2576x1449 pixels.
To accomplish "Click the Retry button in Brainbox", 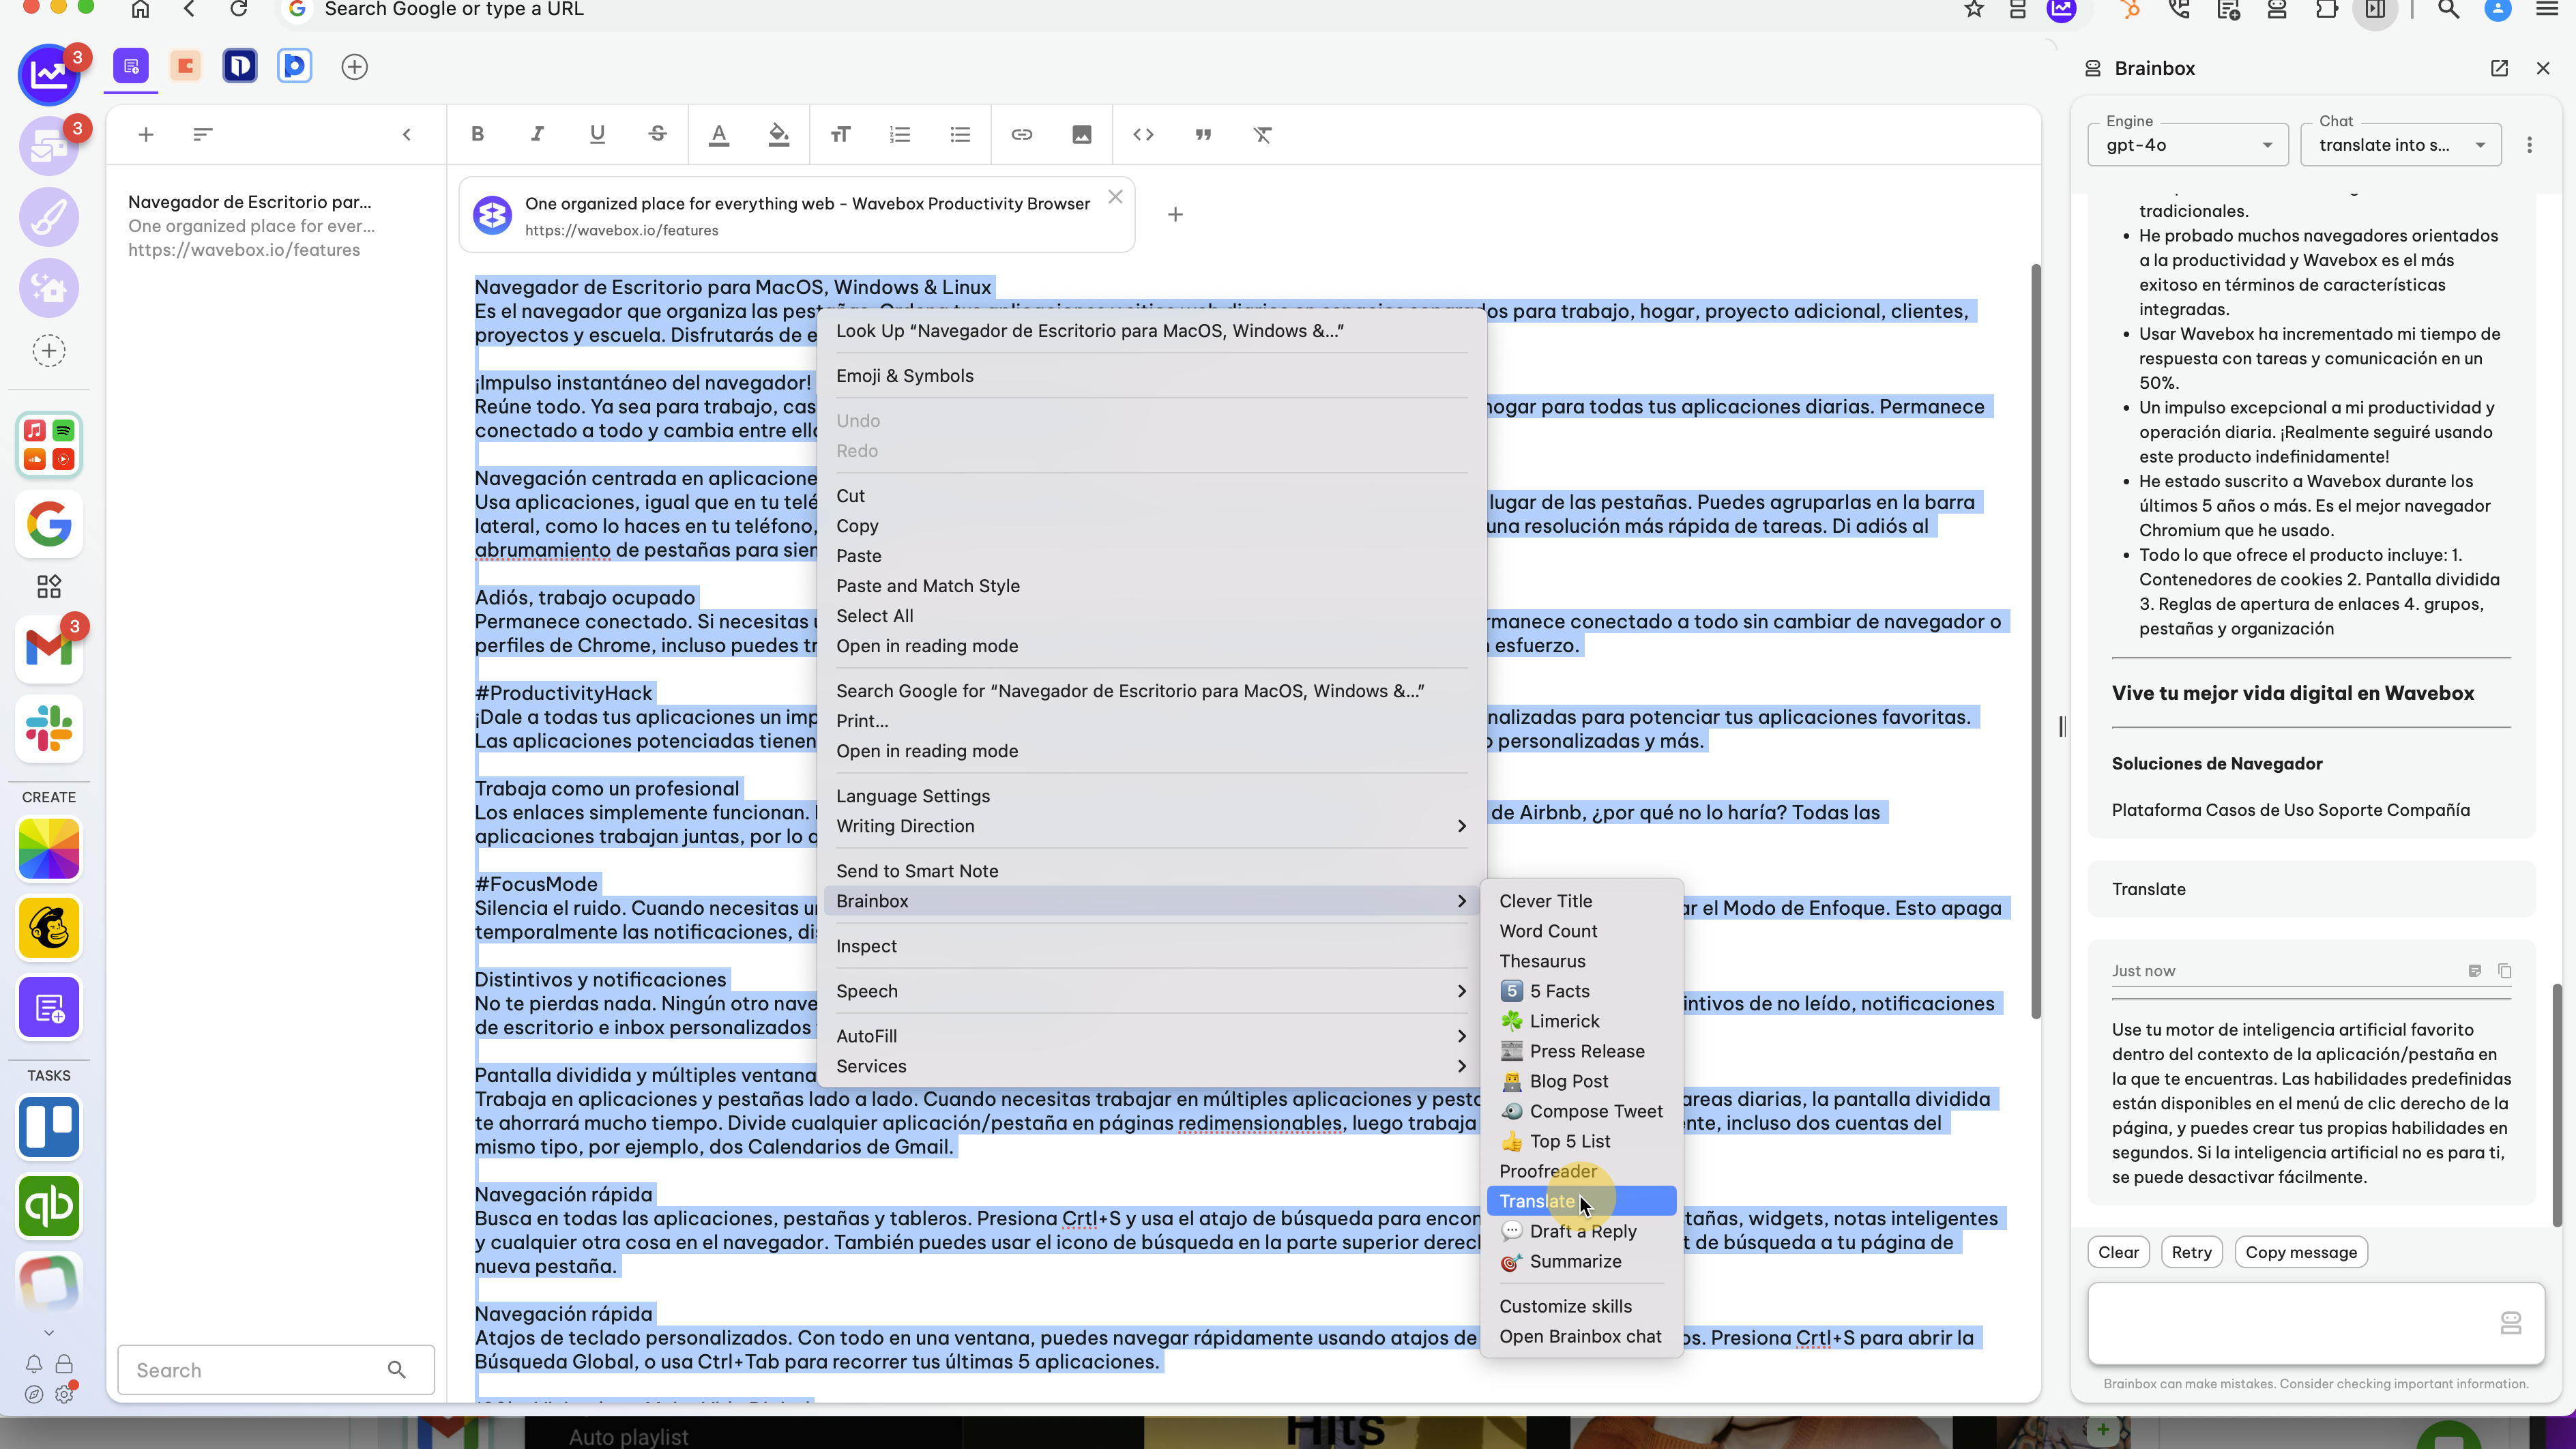I will [2191, 1252].
